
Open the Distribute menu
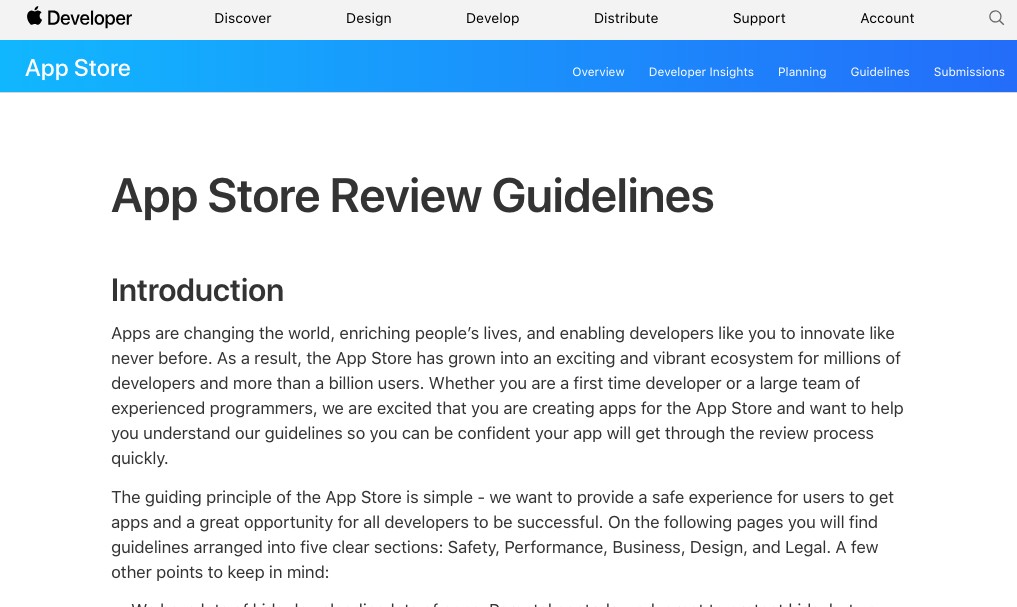[626, 18]
